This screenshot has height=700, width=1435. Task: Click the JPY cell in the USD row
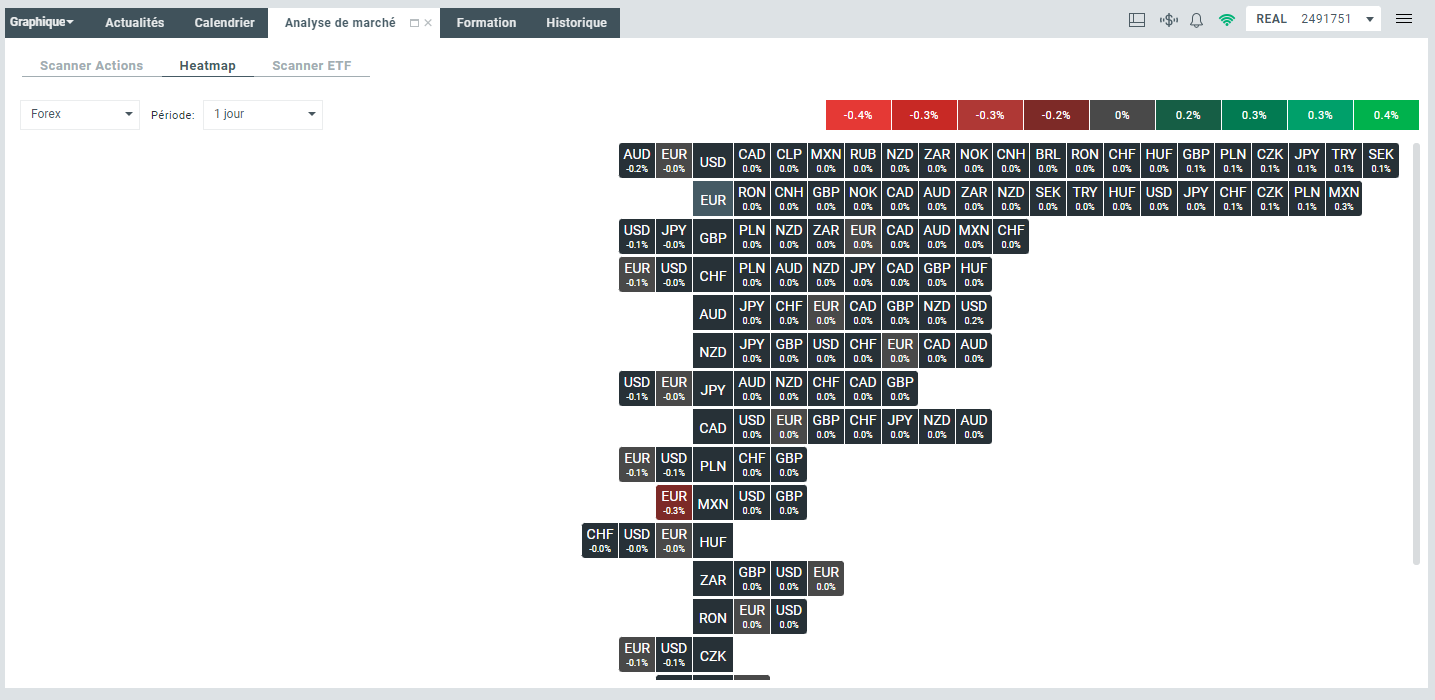[x=1307, y=160]
